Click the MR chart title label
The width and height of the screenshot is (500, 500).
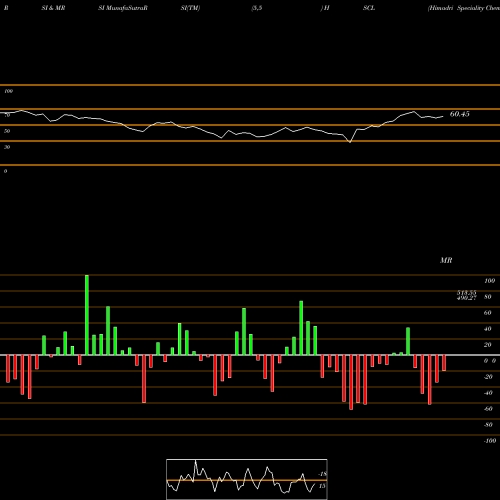446,260
